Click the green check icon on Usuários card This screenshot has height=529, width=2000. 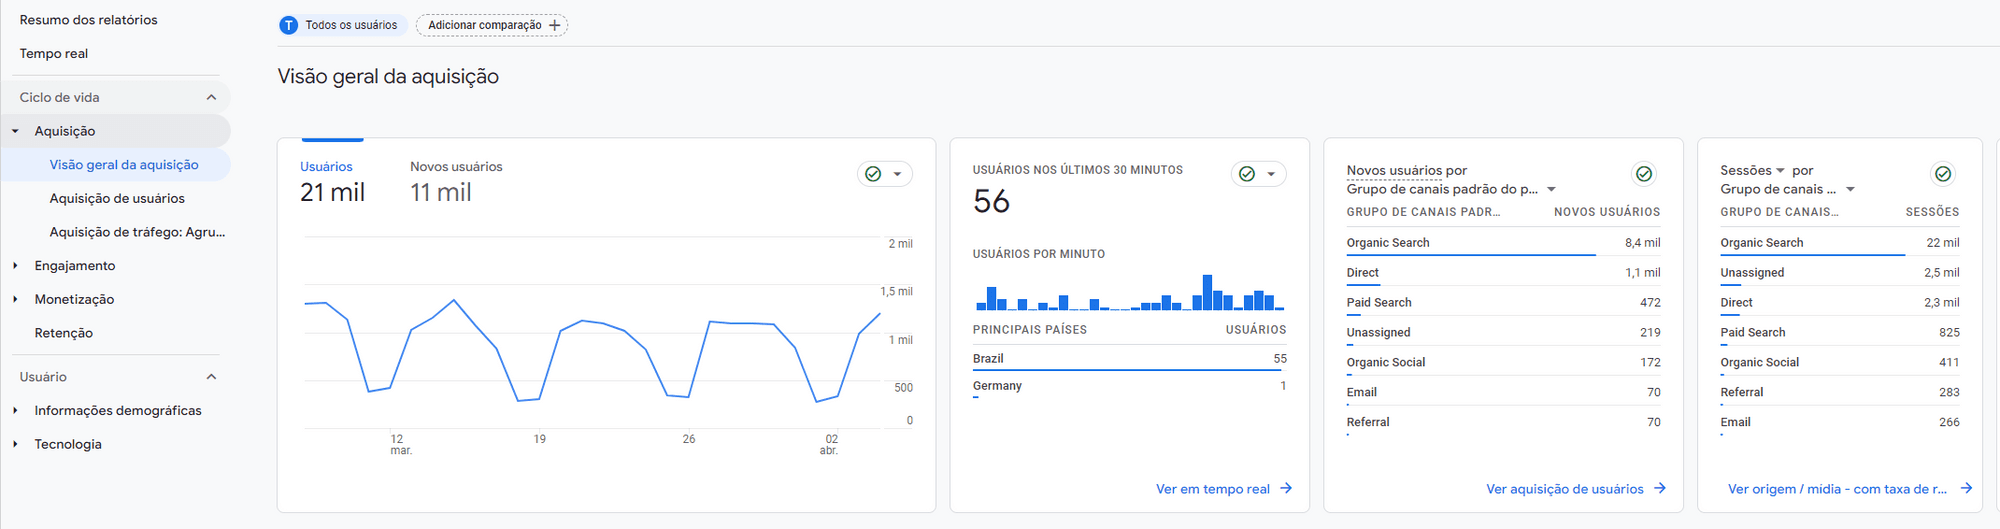click(873, 174)
